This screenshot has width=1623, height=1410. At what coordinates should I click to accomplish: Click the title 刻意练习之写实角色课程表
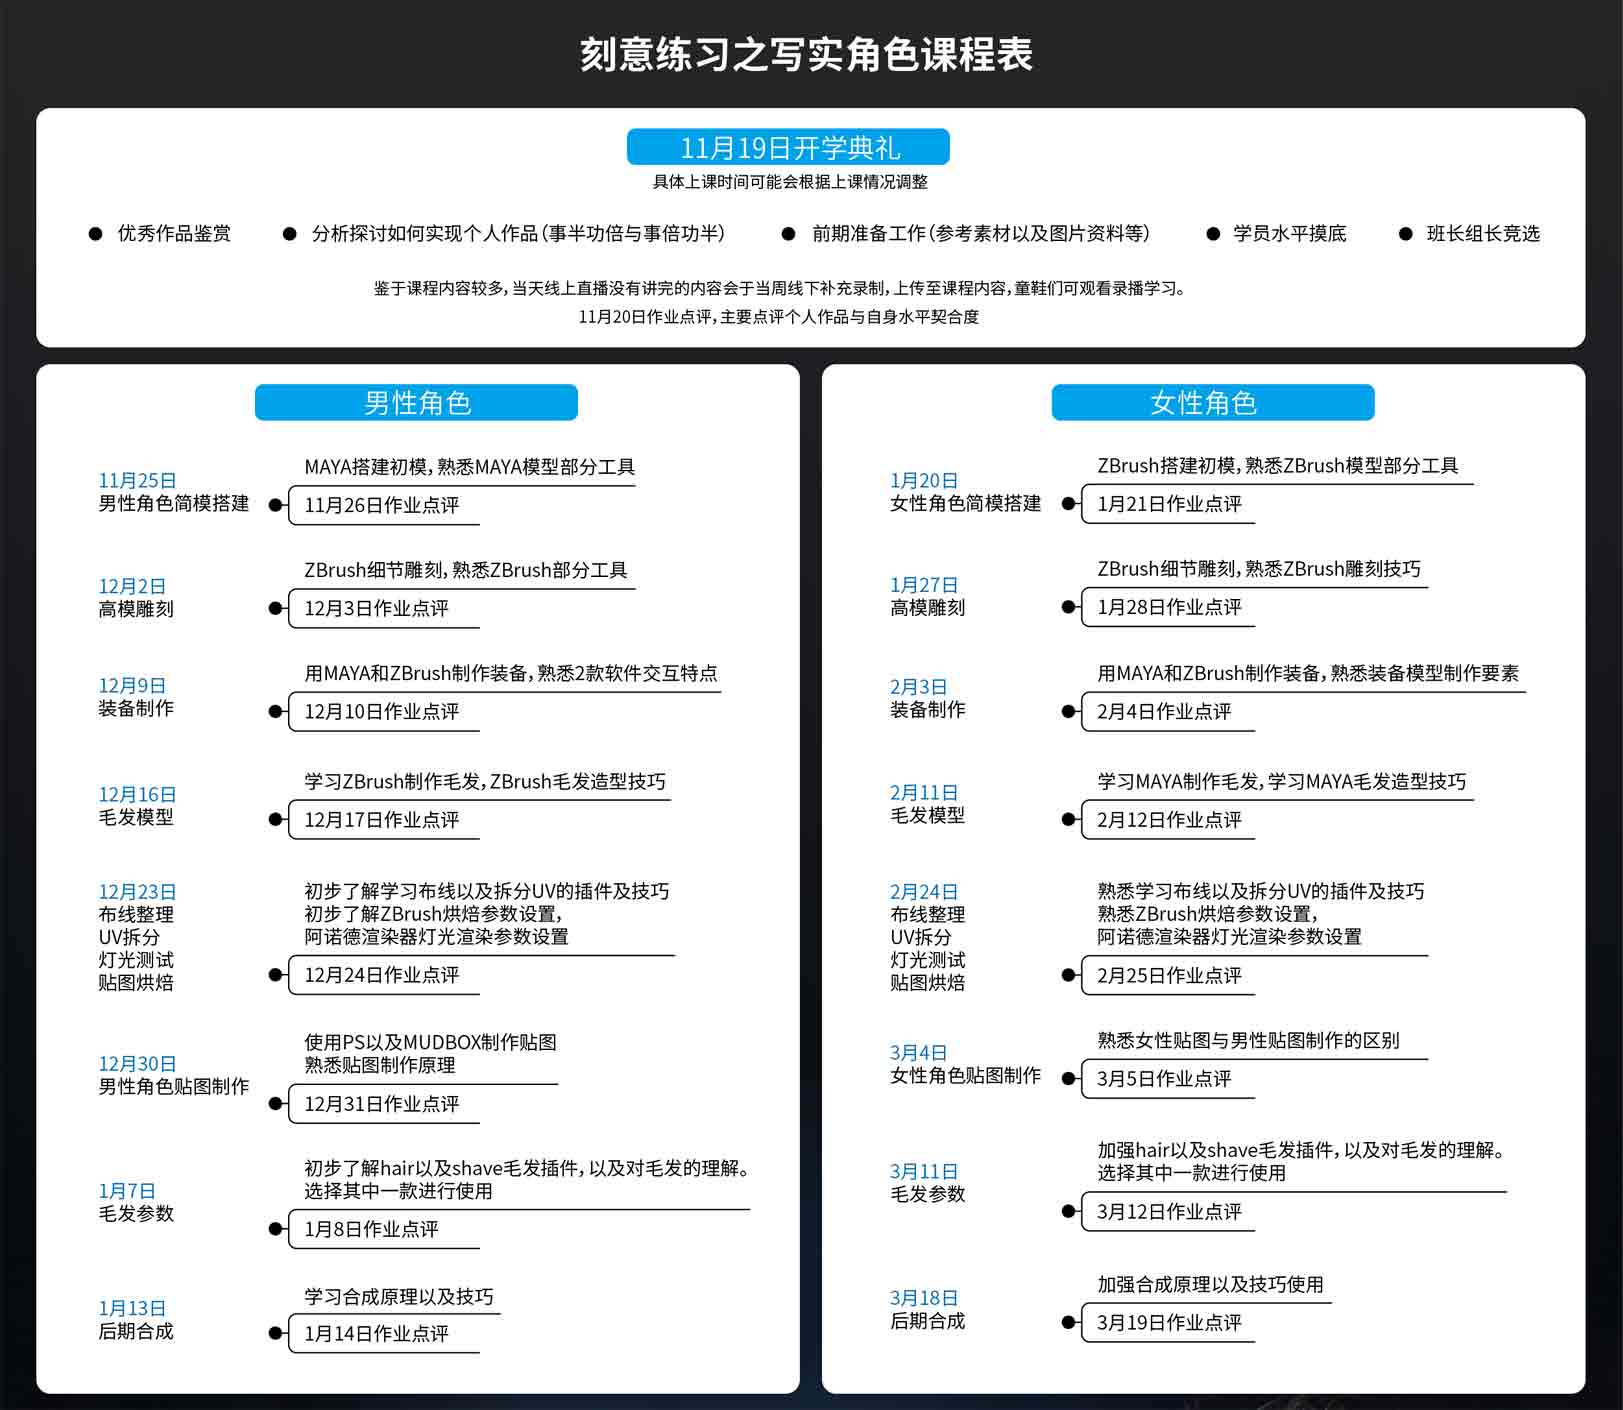806,54
